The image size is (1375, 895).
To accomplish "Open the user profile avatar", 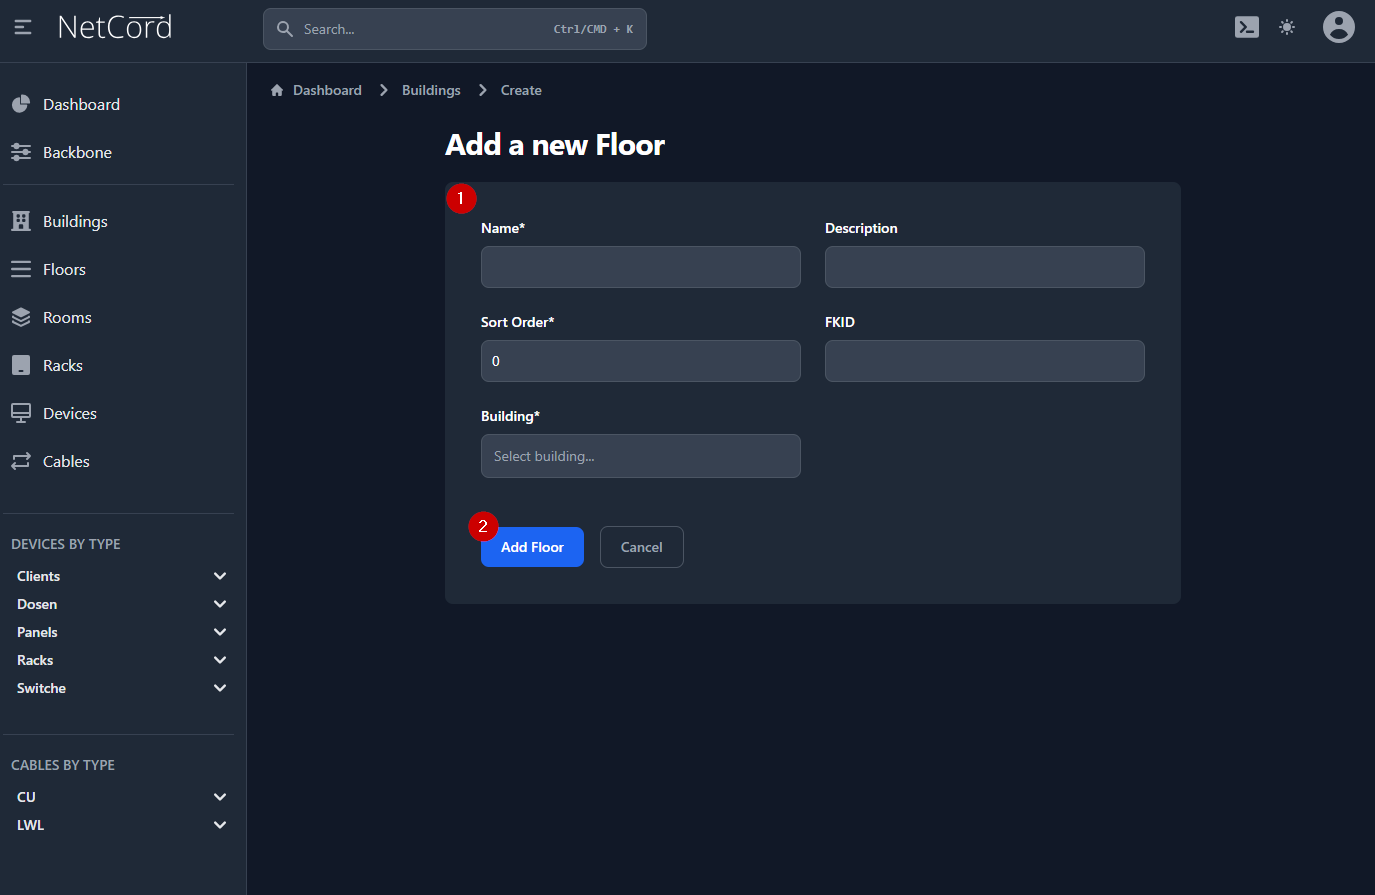I will point(1338,27).
